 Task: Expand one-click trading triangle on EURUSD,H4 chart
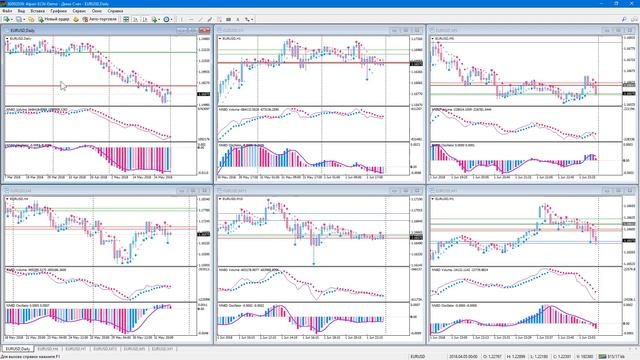click(7, 199)
